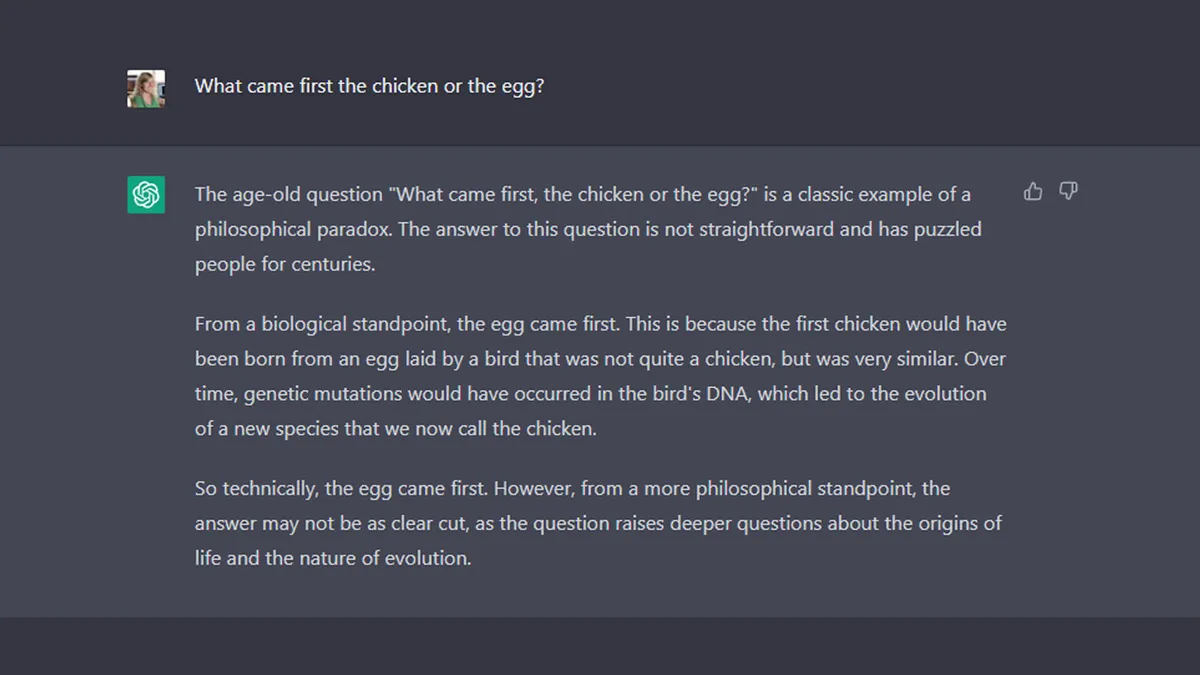Viewport: 1200px width, 675px height.
Task: Click the green ChatGPT logo avatar
Action: click(146, 194)
